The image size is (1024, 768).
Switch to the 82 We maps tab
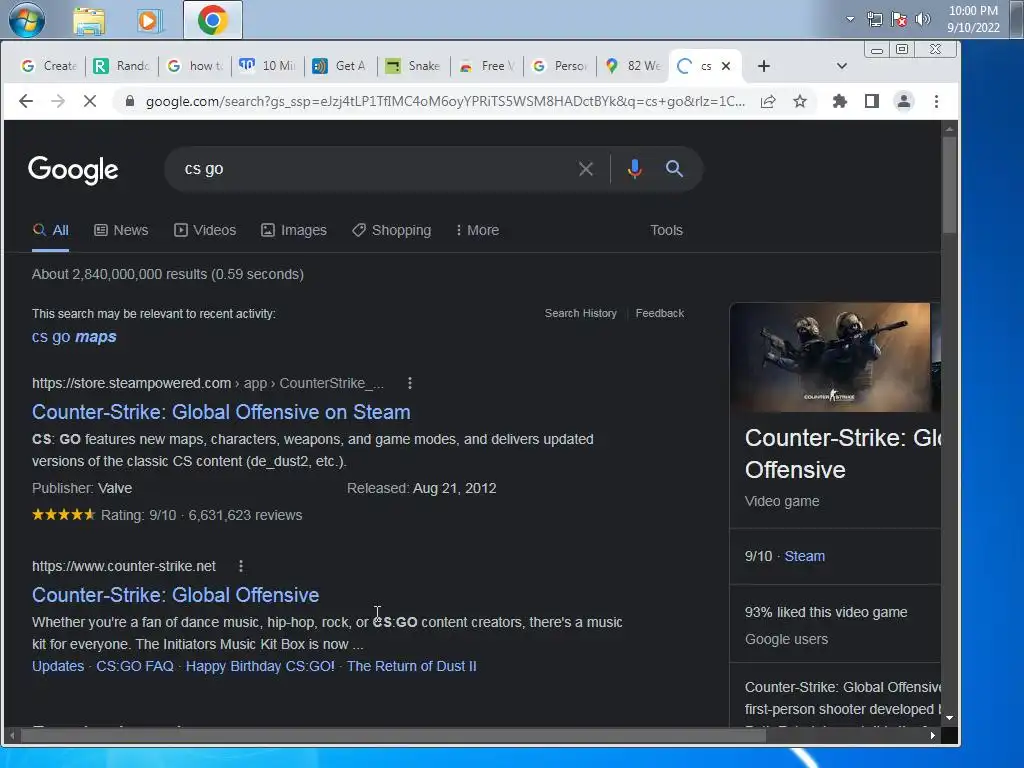pos(633,66)
